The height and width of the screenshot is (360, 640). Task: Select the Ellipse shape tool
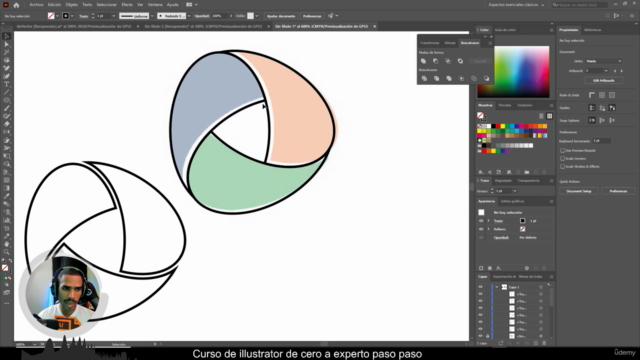click(x=7, y=100)
